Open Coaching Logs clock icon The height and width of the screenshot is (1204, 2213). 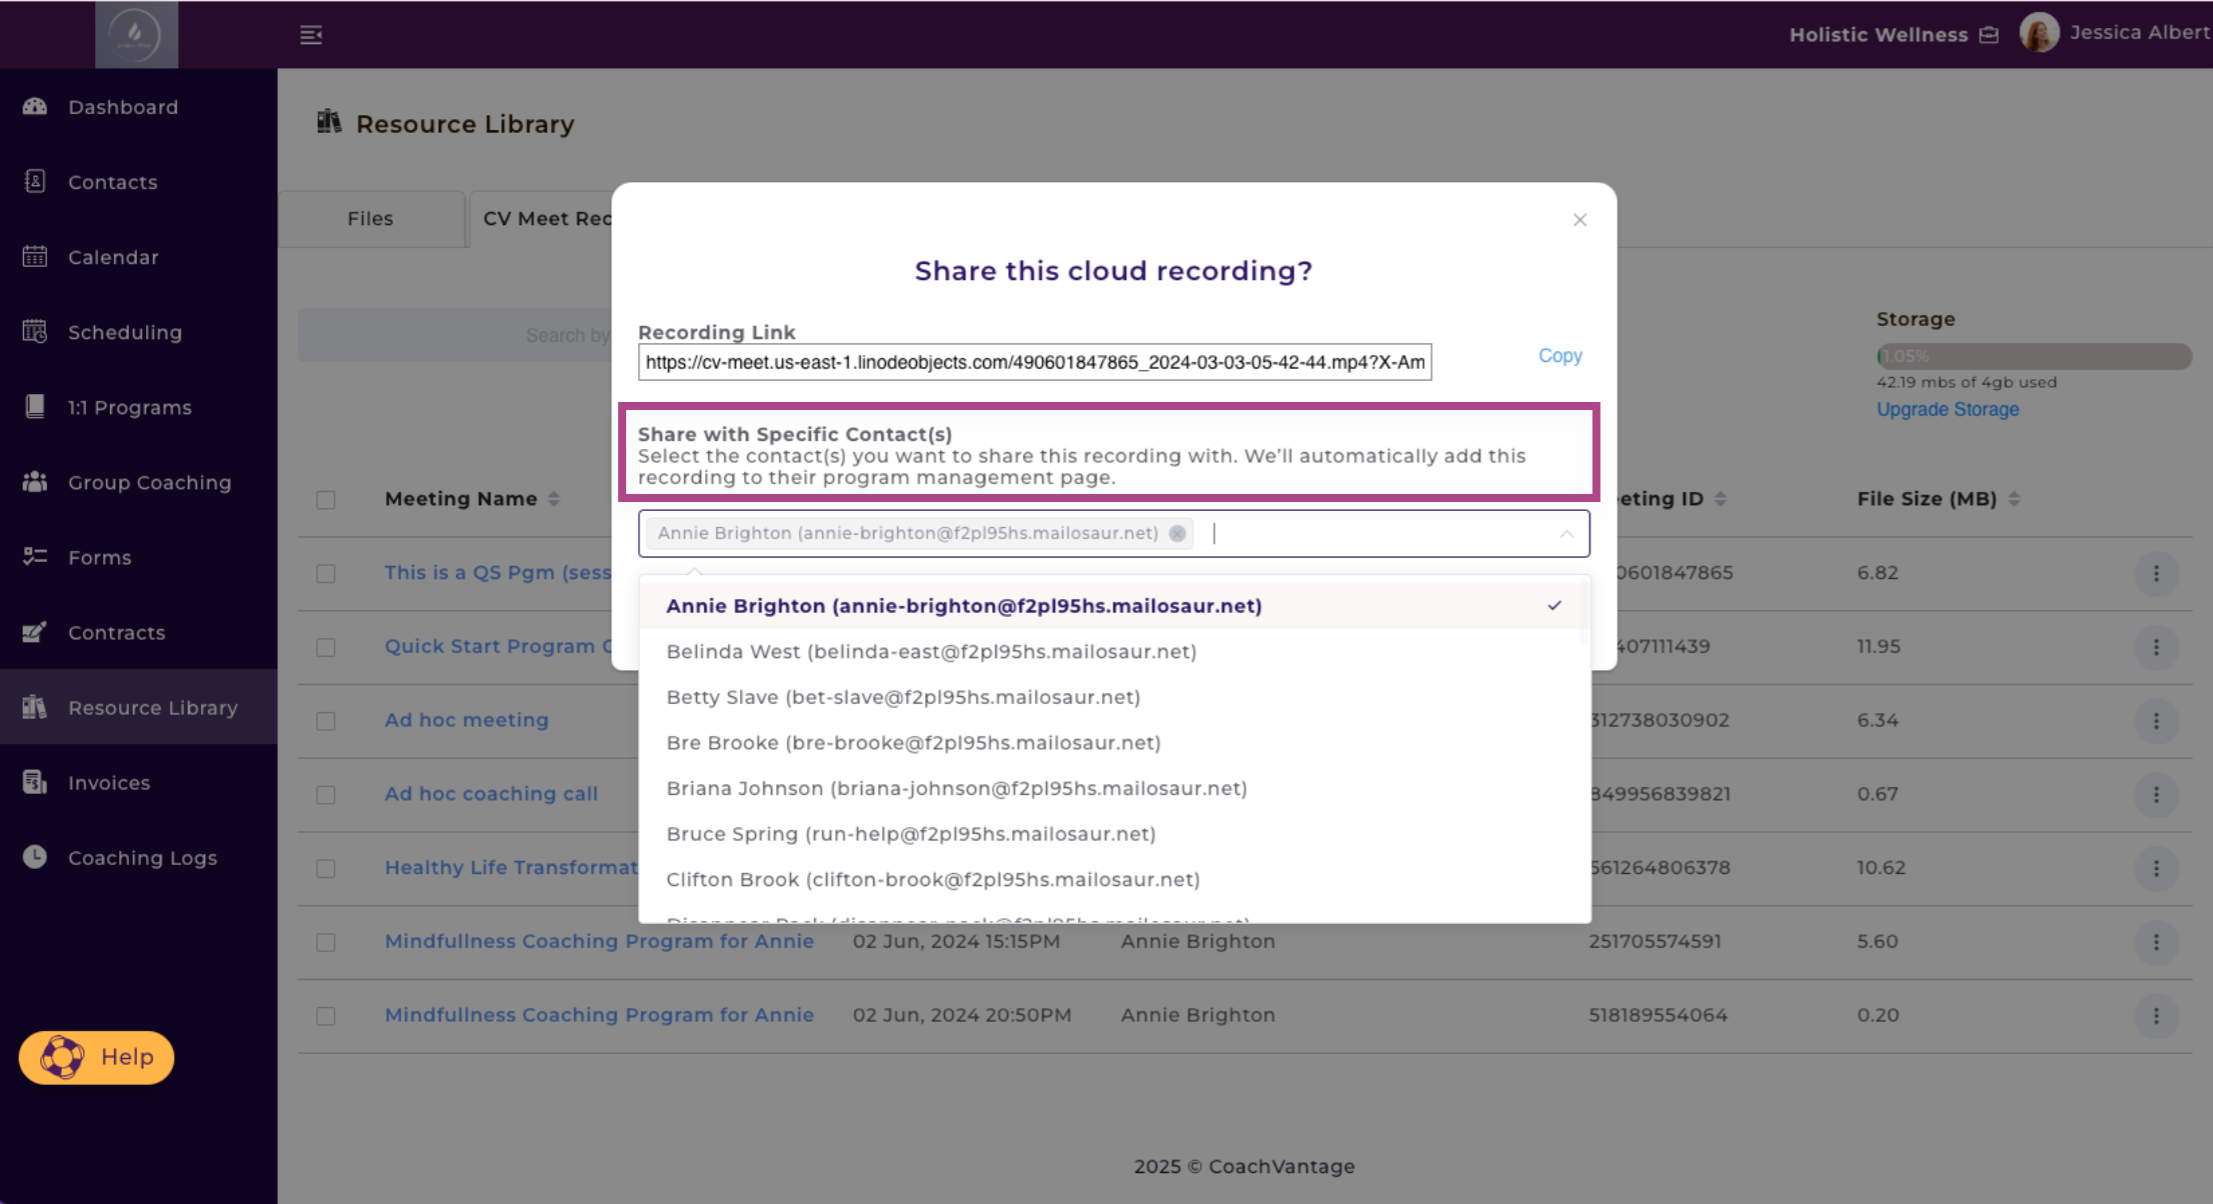click(35, 857)
